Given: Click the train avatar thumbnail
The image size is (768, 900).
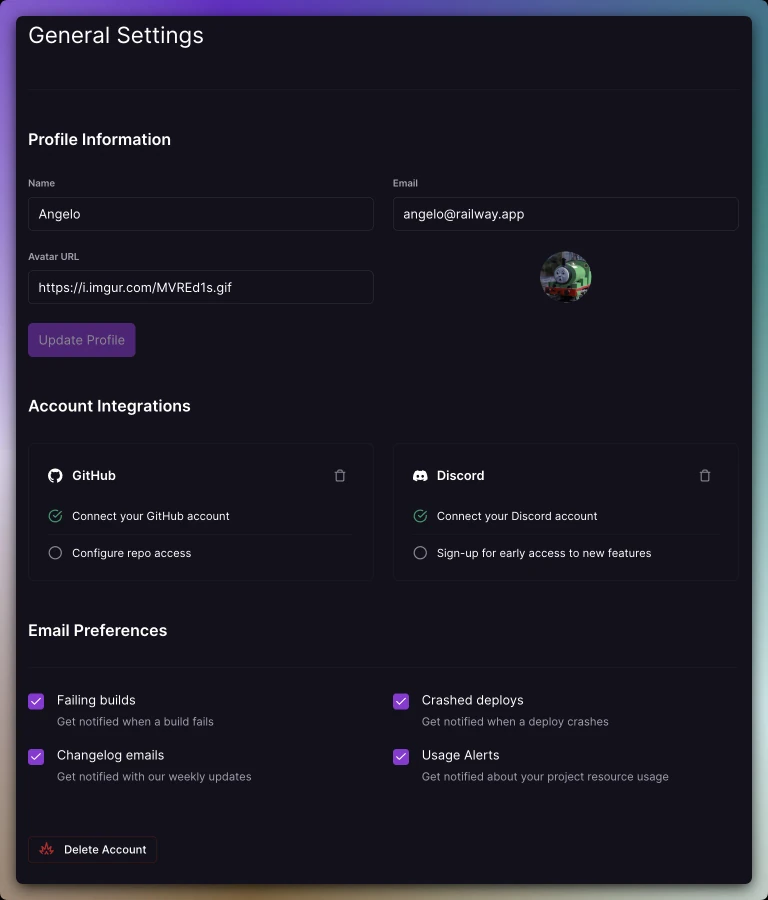Looking at the screenshot, I should [x=565, y=277].
